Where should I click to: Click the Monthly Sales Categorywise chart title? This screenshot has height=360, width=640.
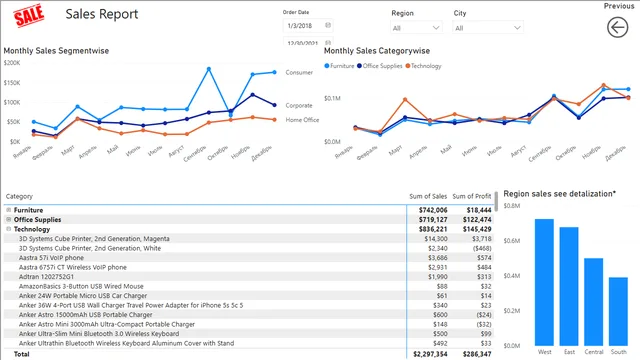click(377, 51)
